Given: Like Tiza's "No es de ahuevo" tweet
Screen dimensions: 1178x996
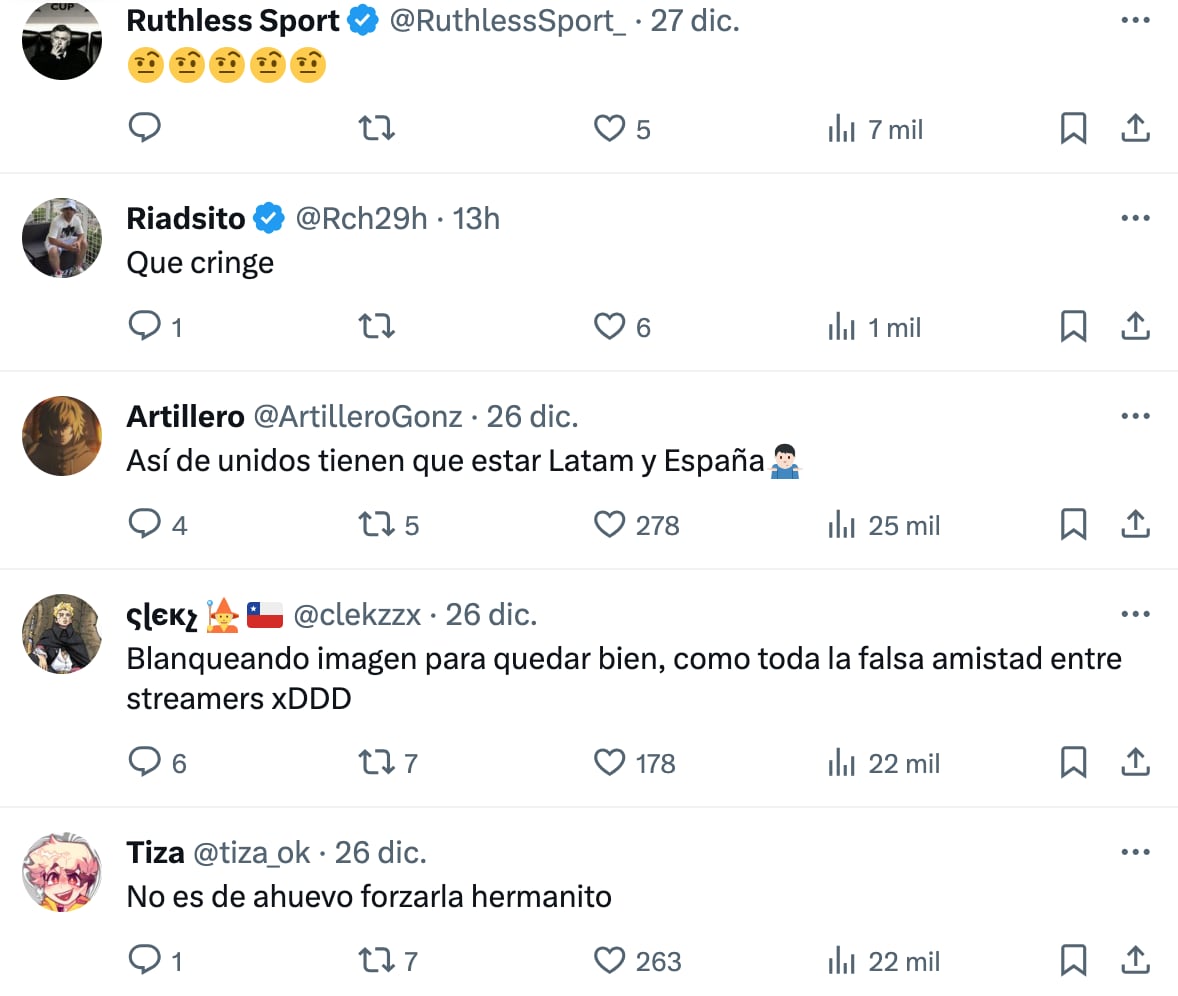Looking at the screenshot, I should coord(608,961).
